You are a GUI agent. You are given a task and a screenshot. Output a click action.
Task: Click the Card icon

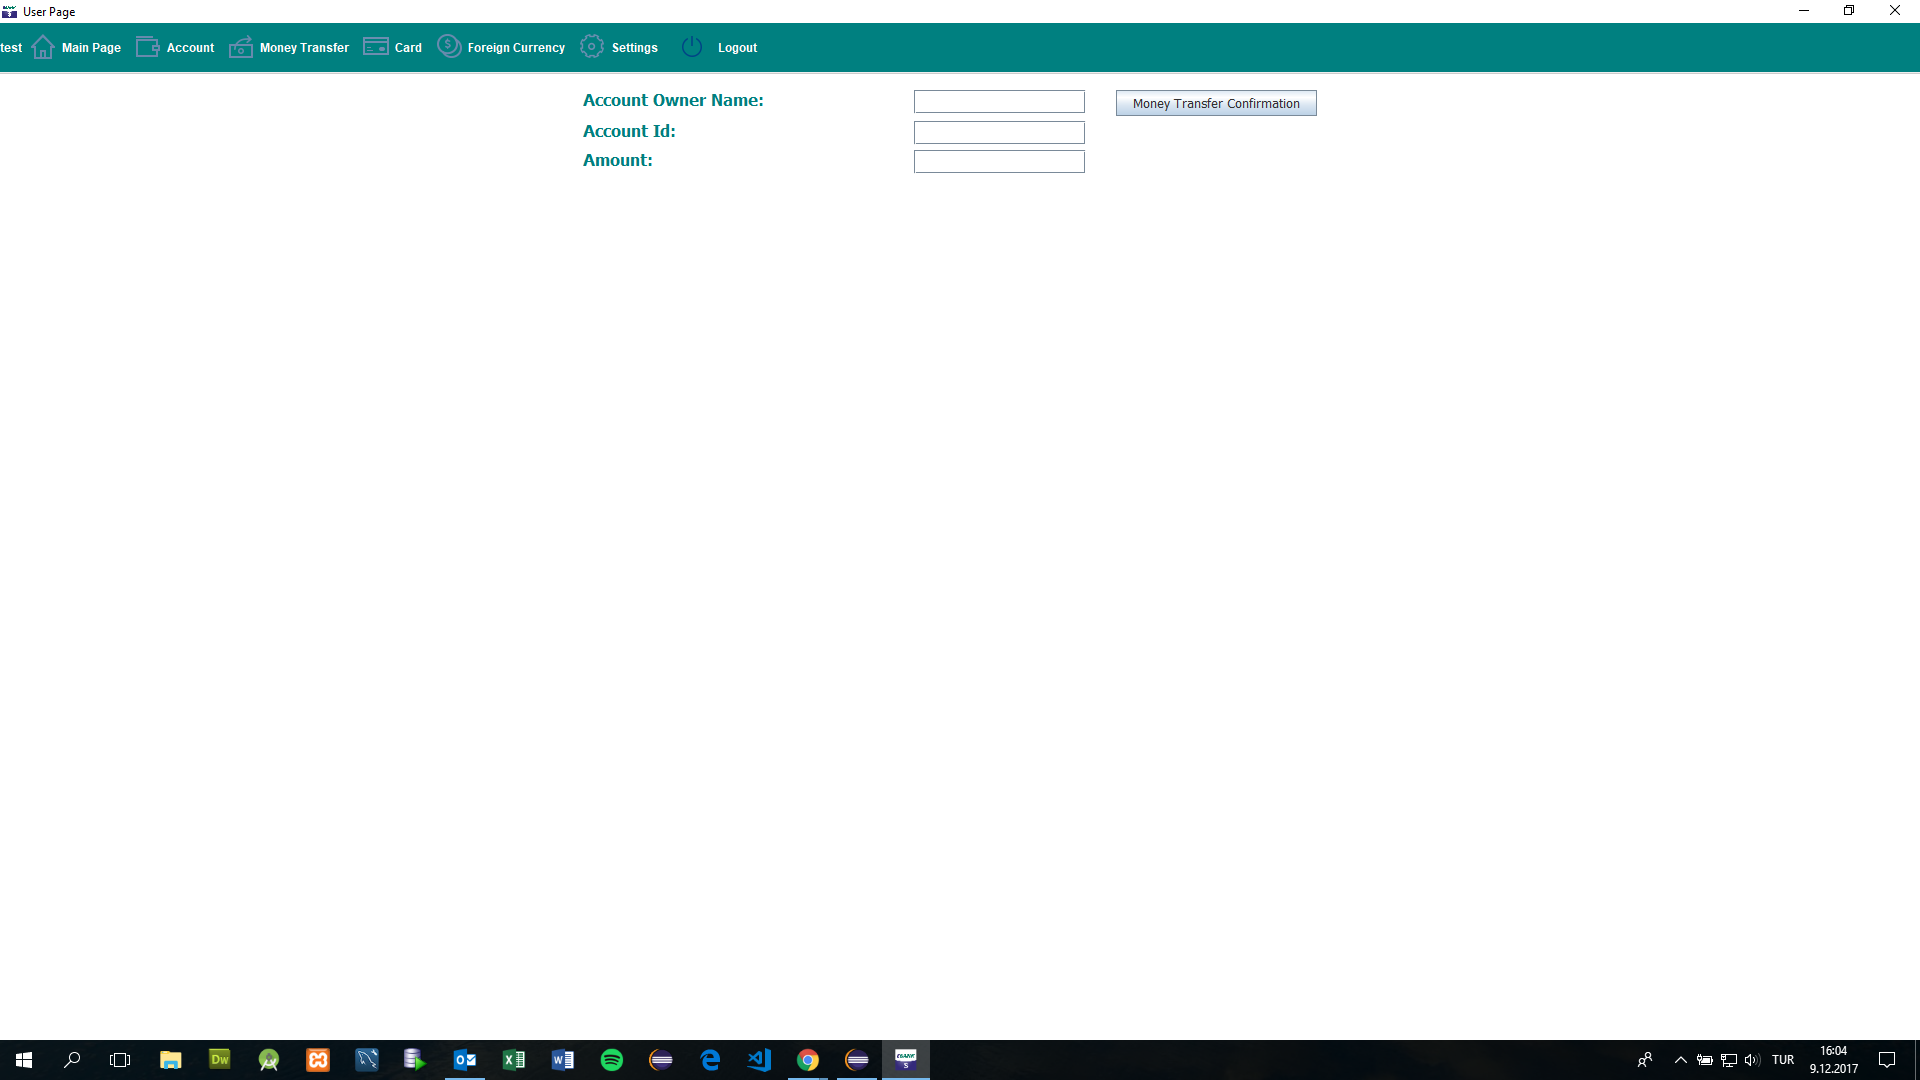[376, 46]
